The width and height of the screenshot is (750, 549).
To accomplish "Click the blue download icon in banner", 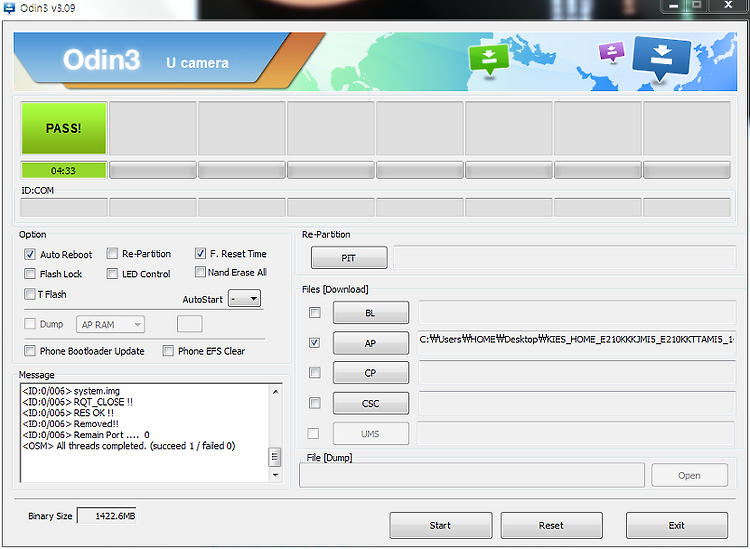I will coord(662,58).
